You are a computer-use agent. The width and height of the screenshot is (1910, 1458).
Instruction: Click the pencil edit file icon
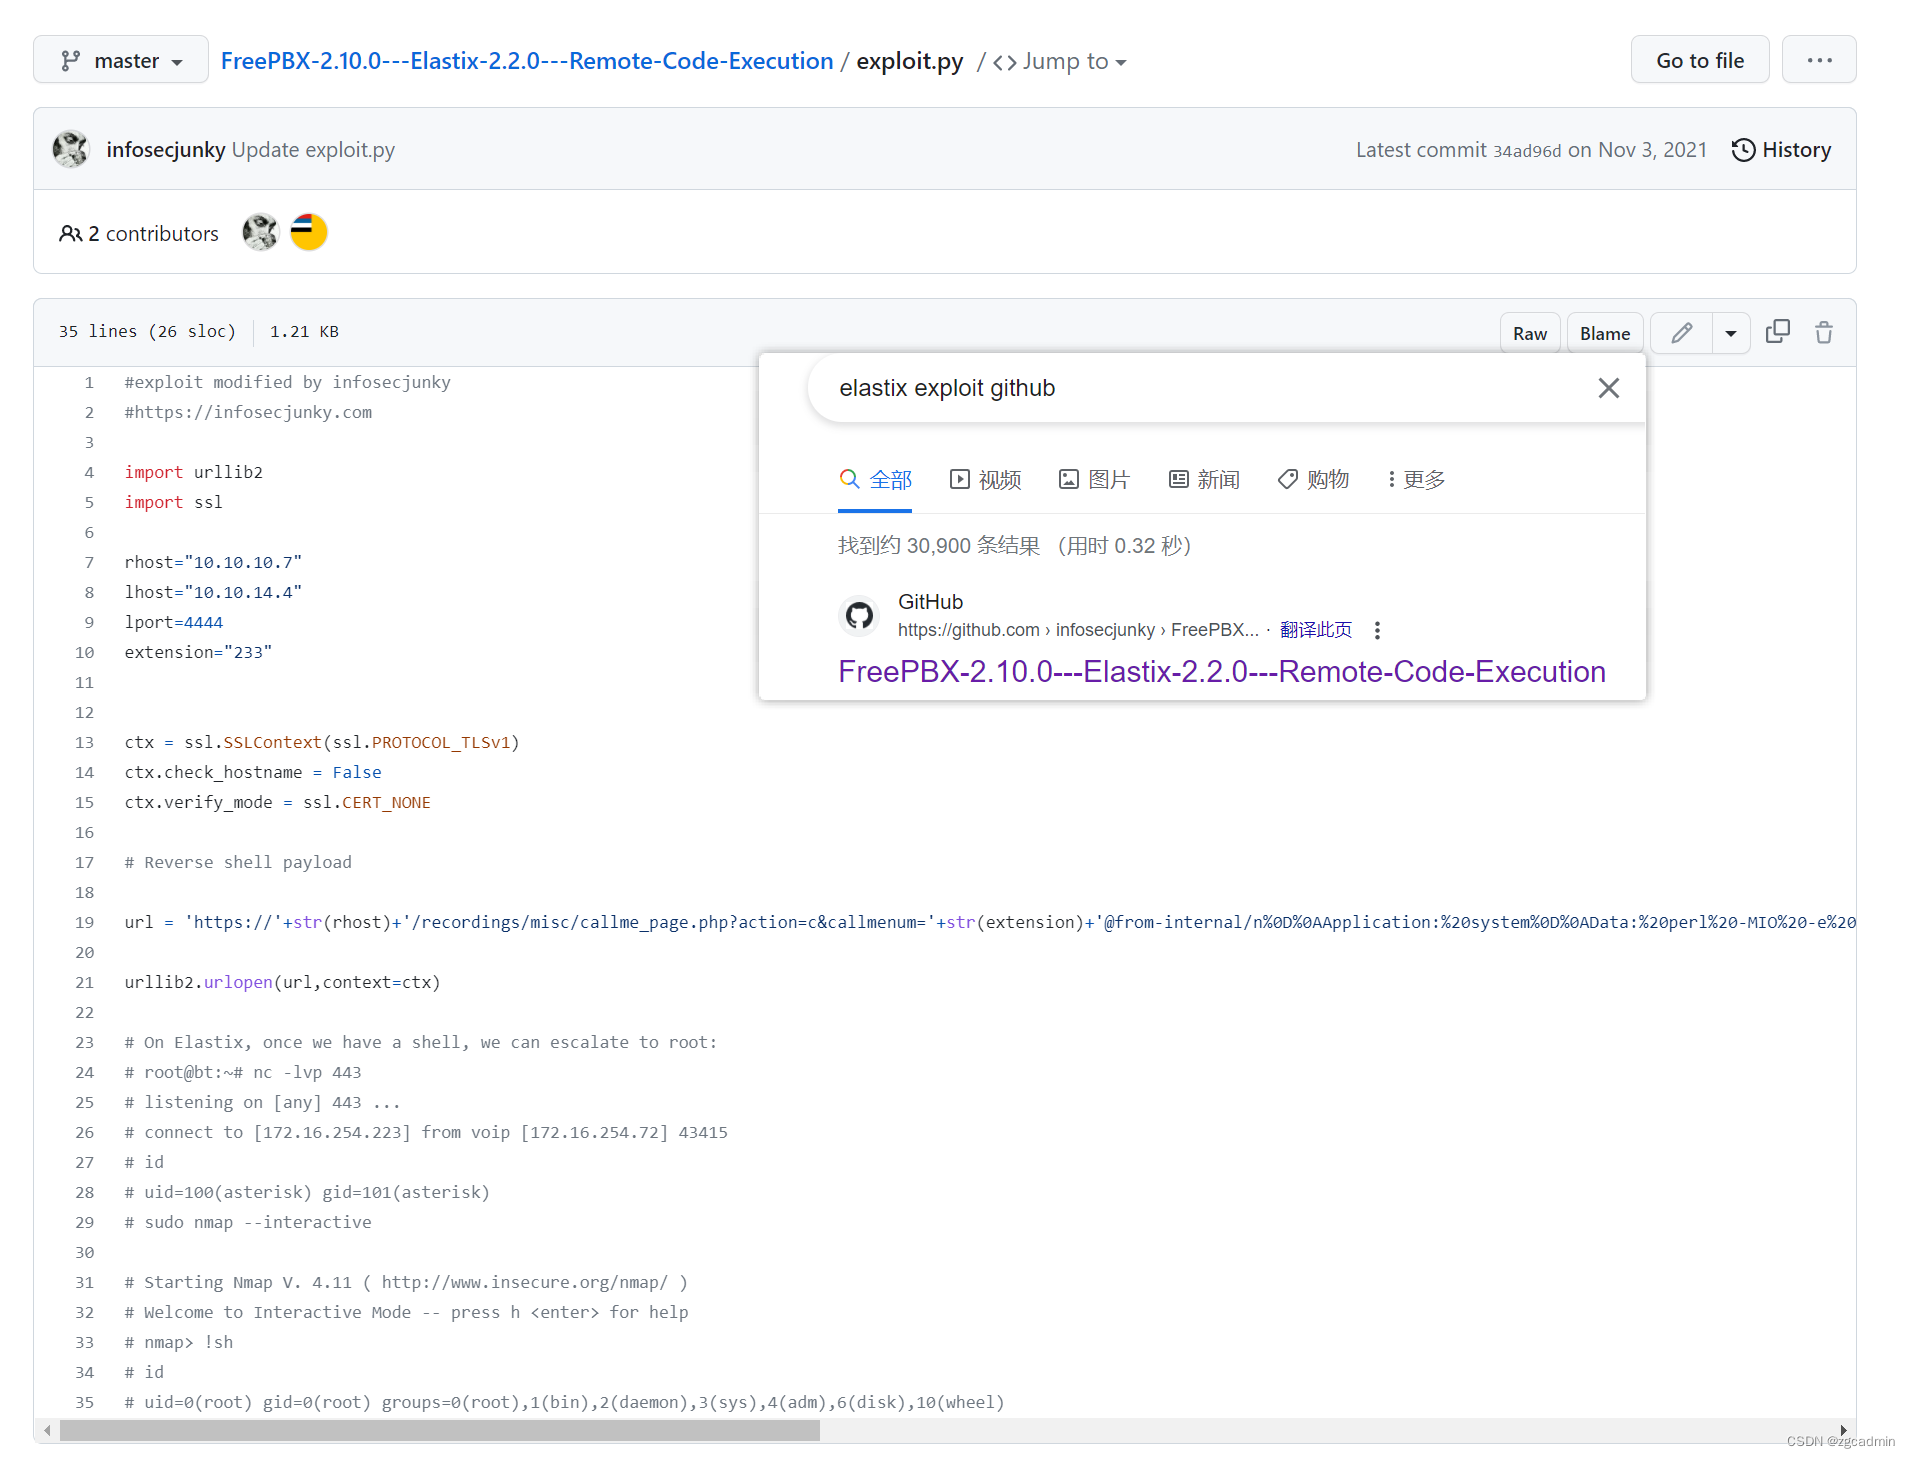[1682, 333]
